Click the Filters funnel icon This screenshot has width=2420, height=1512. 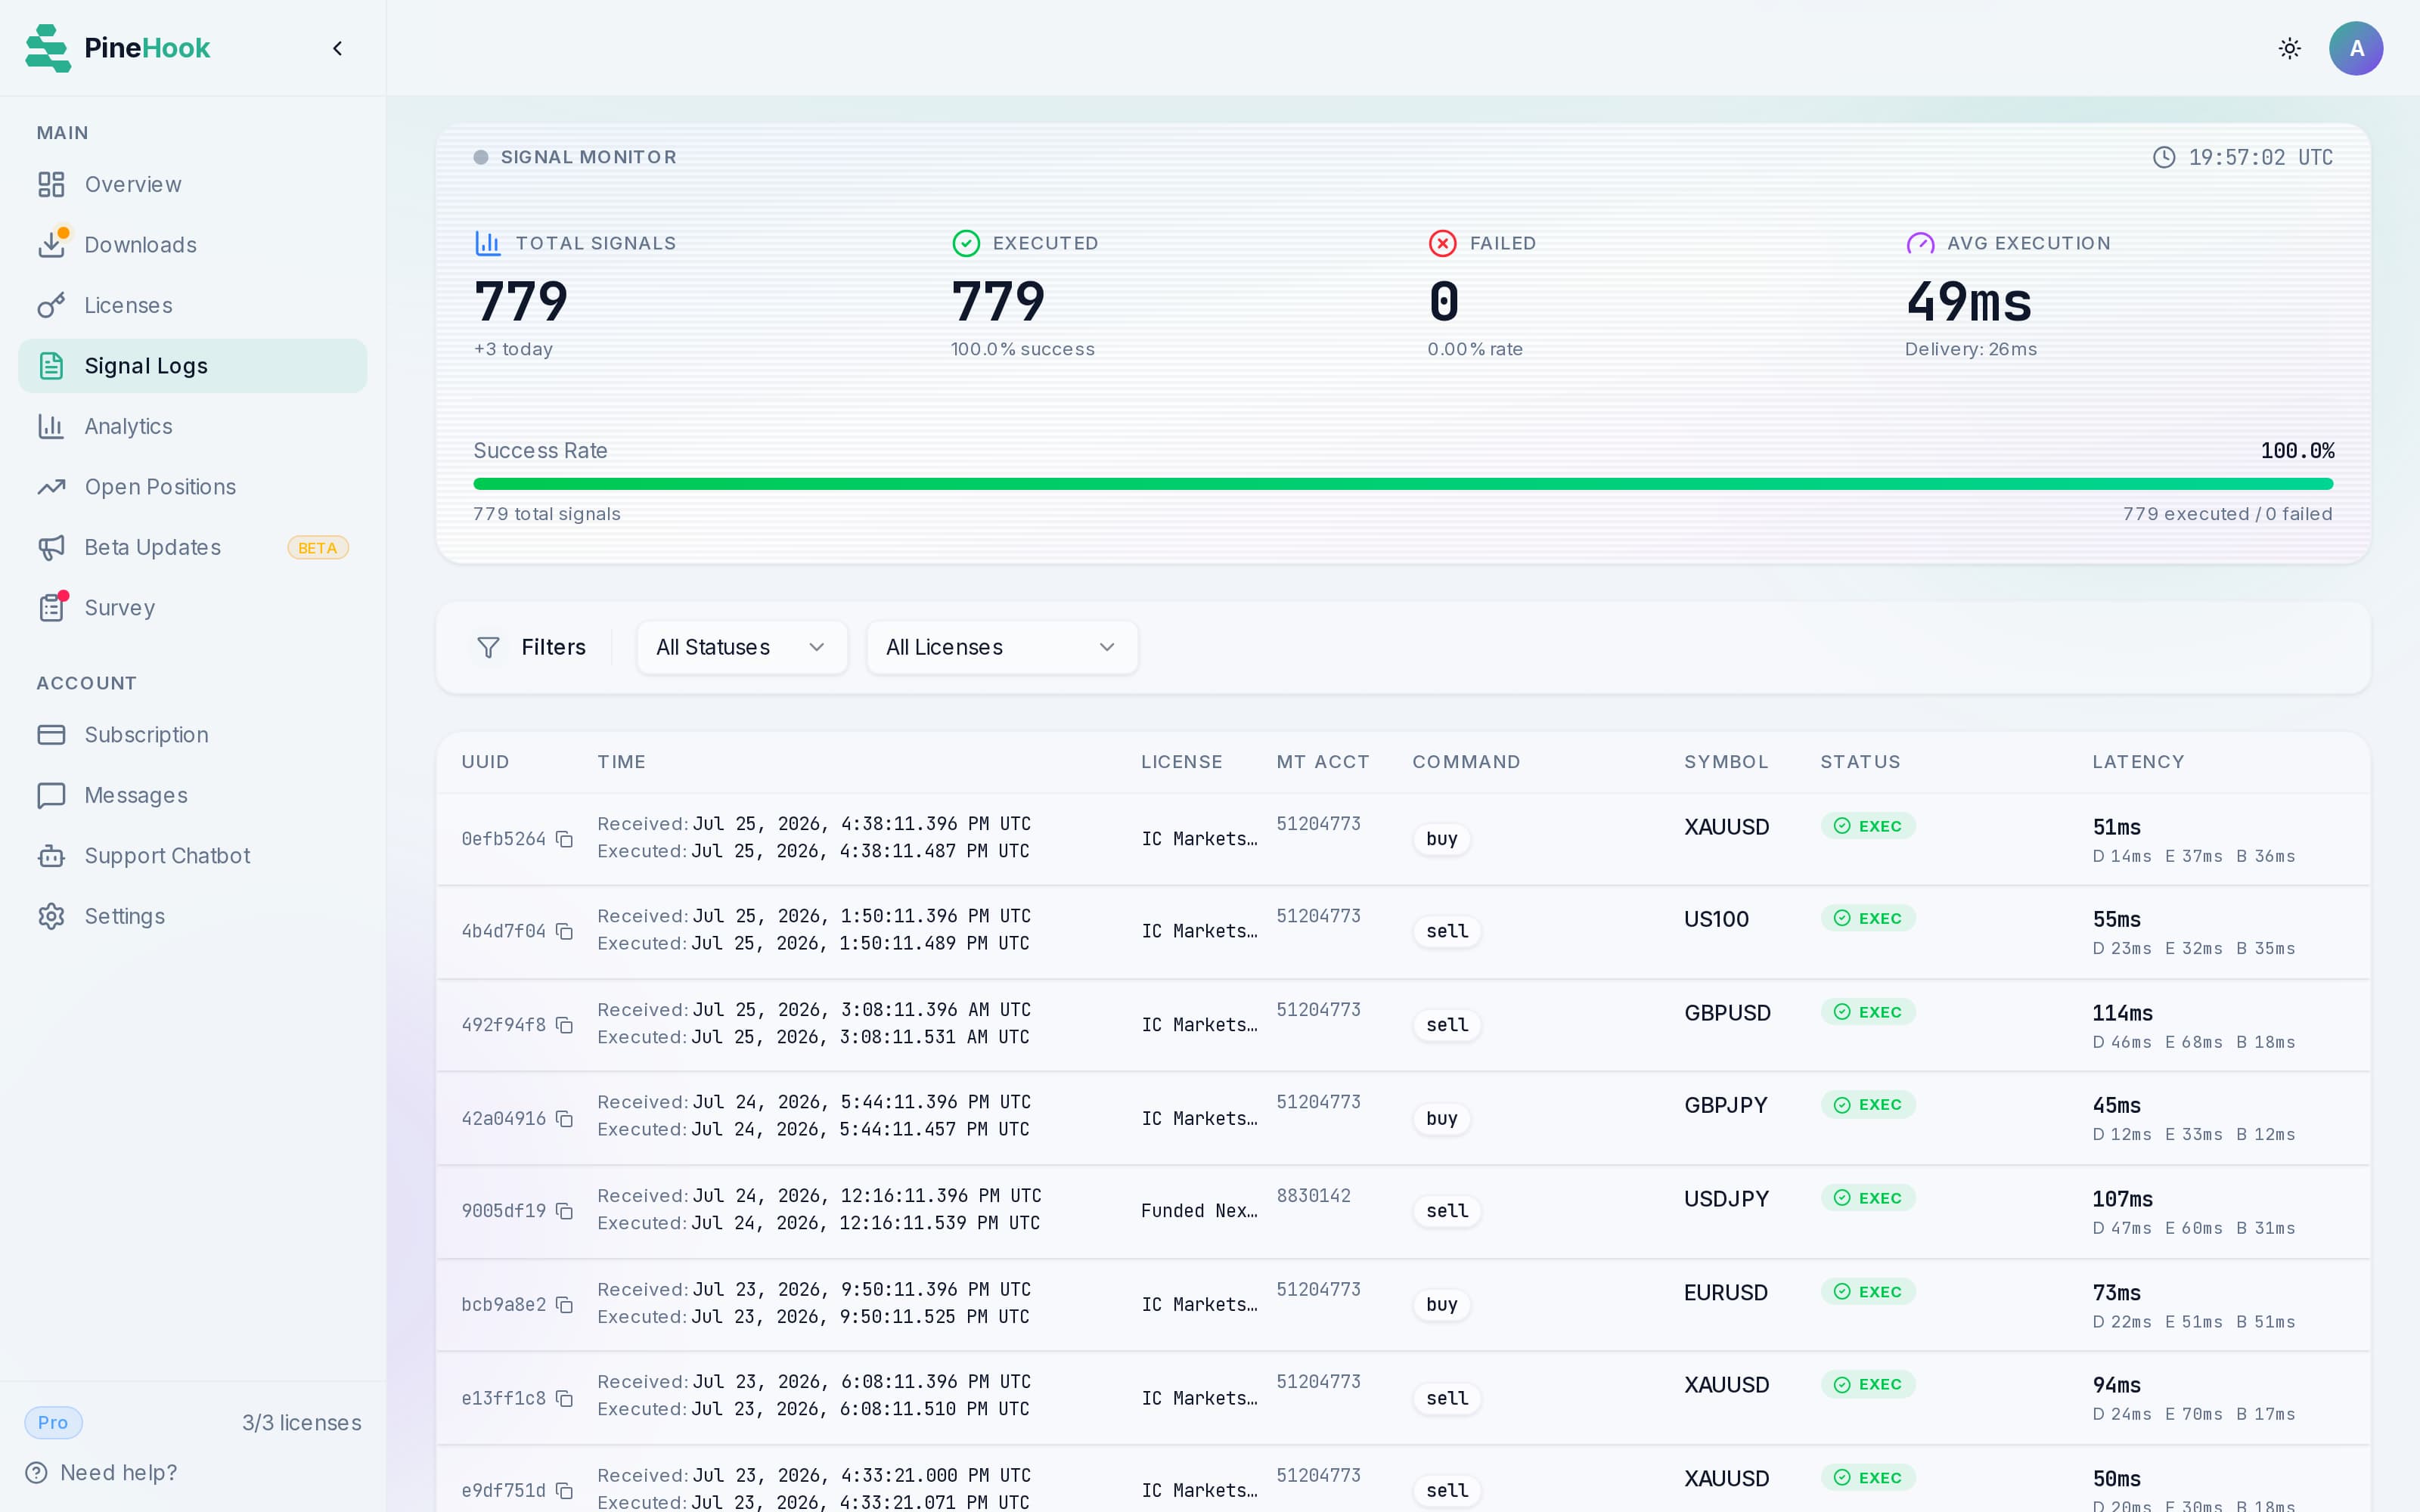(488, 647)
